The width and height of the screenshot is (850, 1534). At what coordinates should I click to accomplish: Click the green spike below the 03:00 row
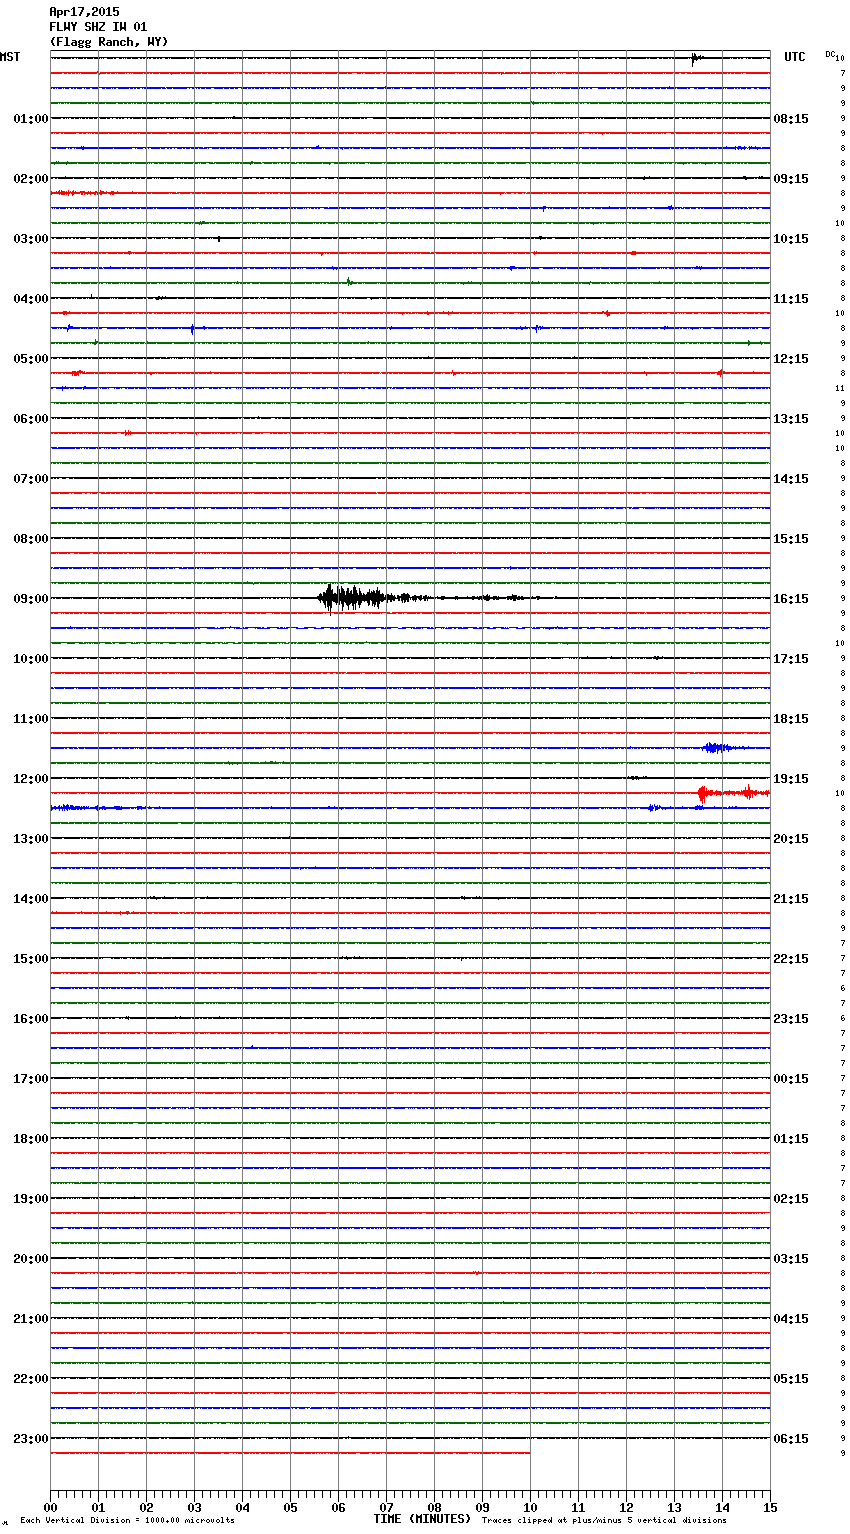349,282
